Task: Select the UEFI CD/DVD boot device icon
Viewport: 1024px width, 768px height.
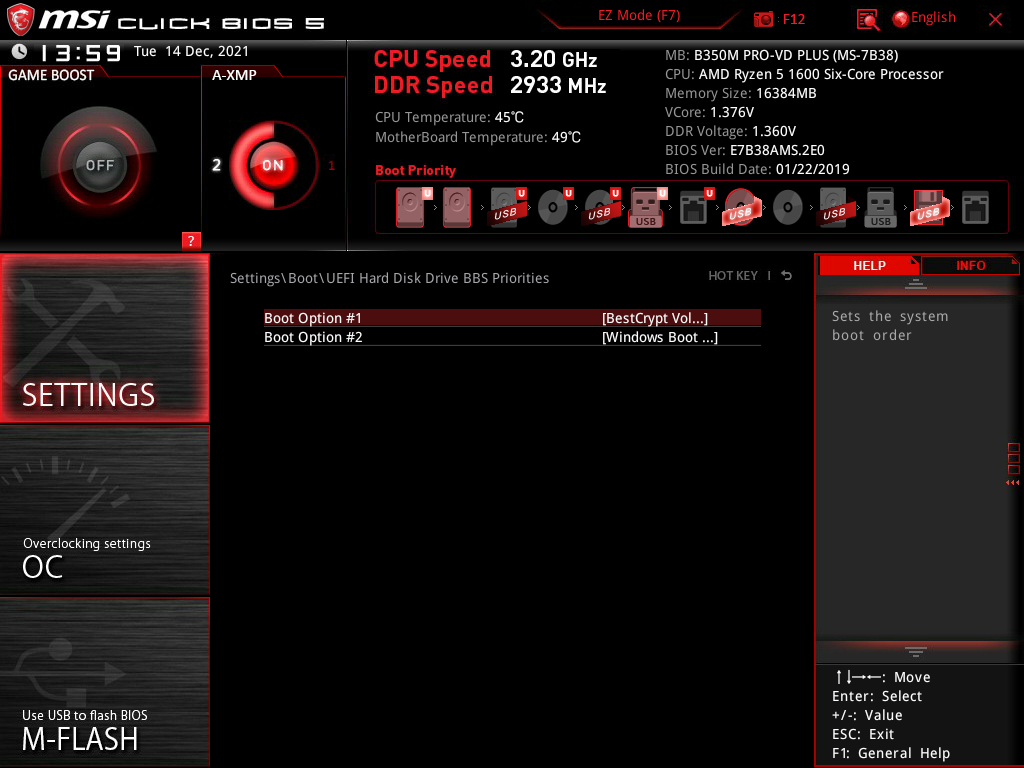Action: 554,208
